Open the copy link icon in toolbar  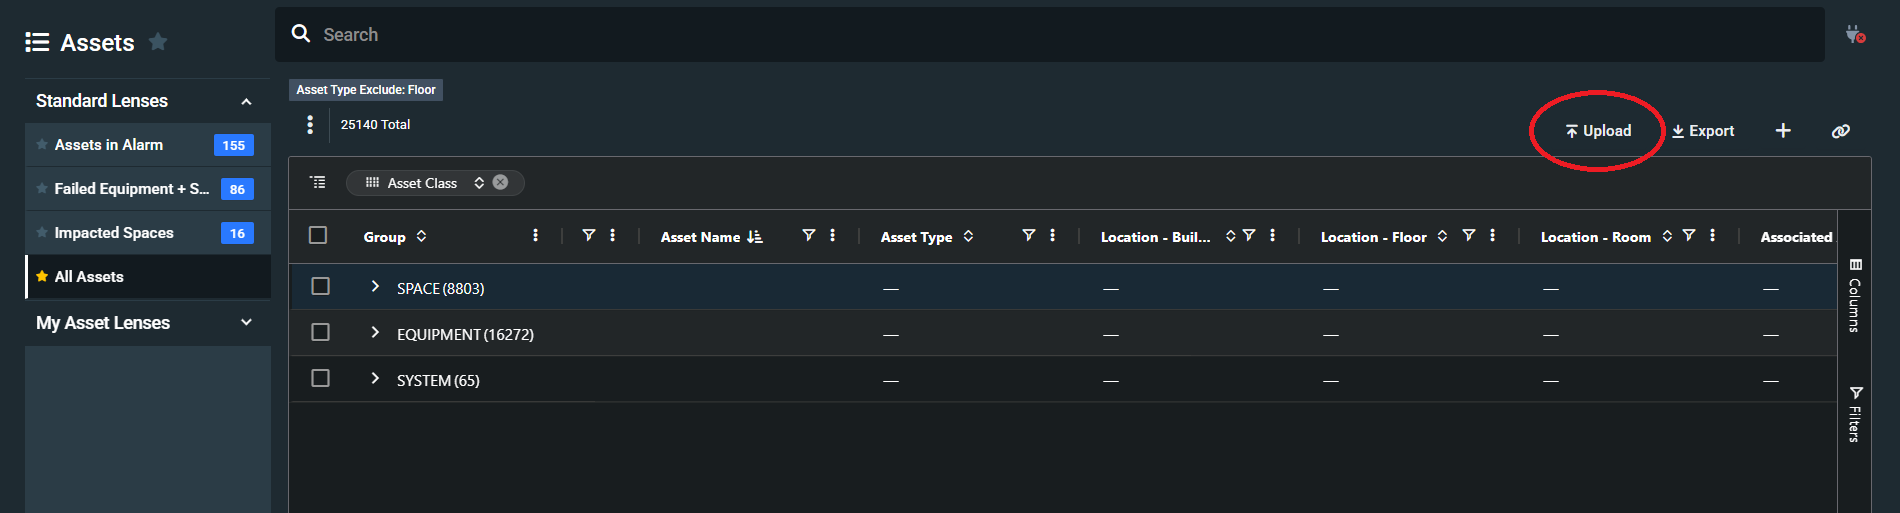pos(1840,131)
